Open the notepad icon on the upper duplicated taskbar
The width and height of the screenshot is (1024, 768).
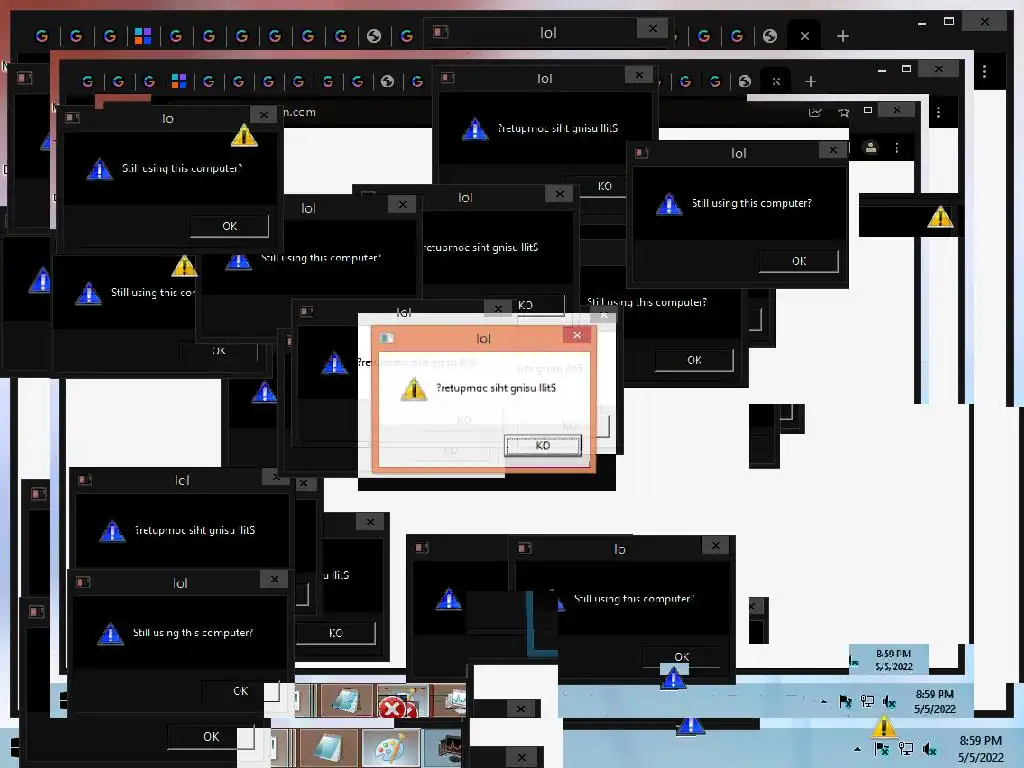click(x=345, y=701)
